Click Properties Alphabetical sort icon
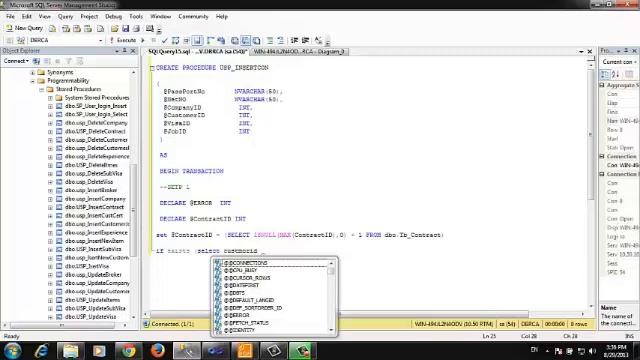The width and height of the screenshot is (640, 360). coord(616,74)
